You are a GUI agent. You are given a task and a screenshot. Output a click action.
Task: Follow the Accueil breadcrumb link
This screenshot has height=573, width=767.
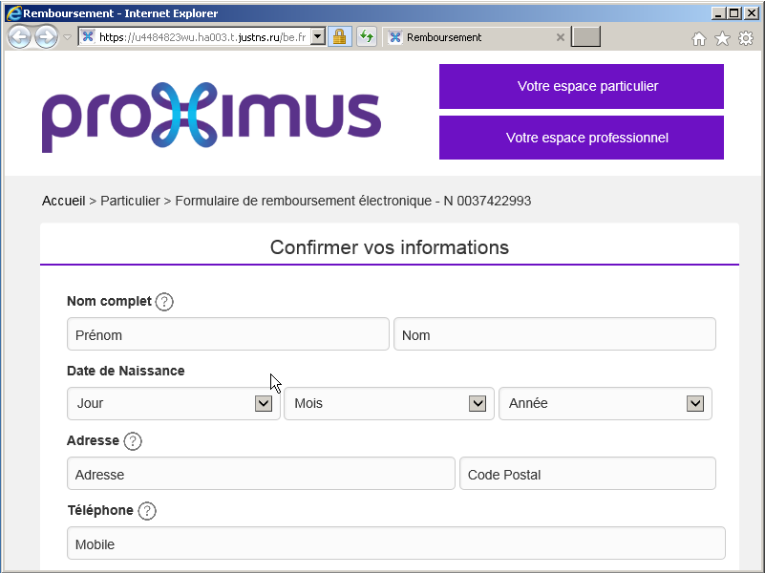(64, 201)
